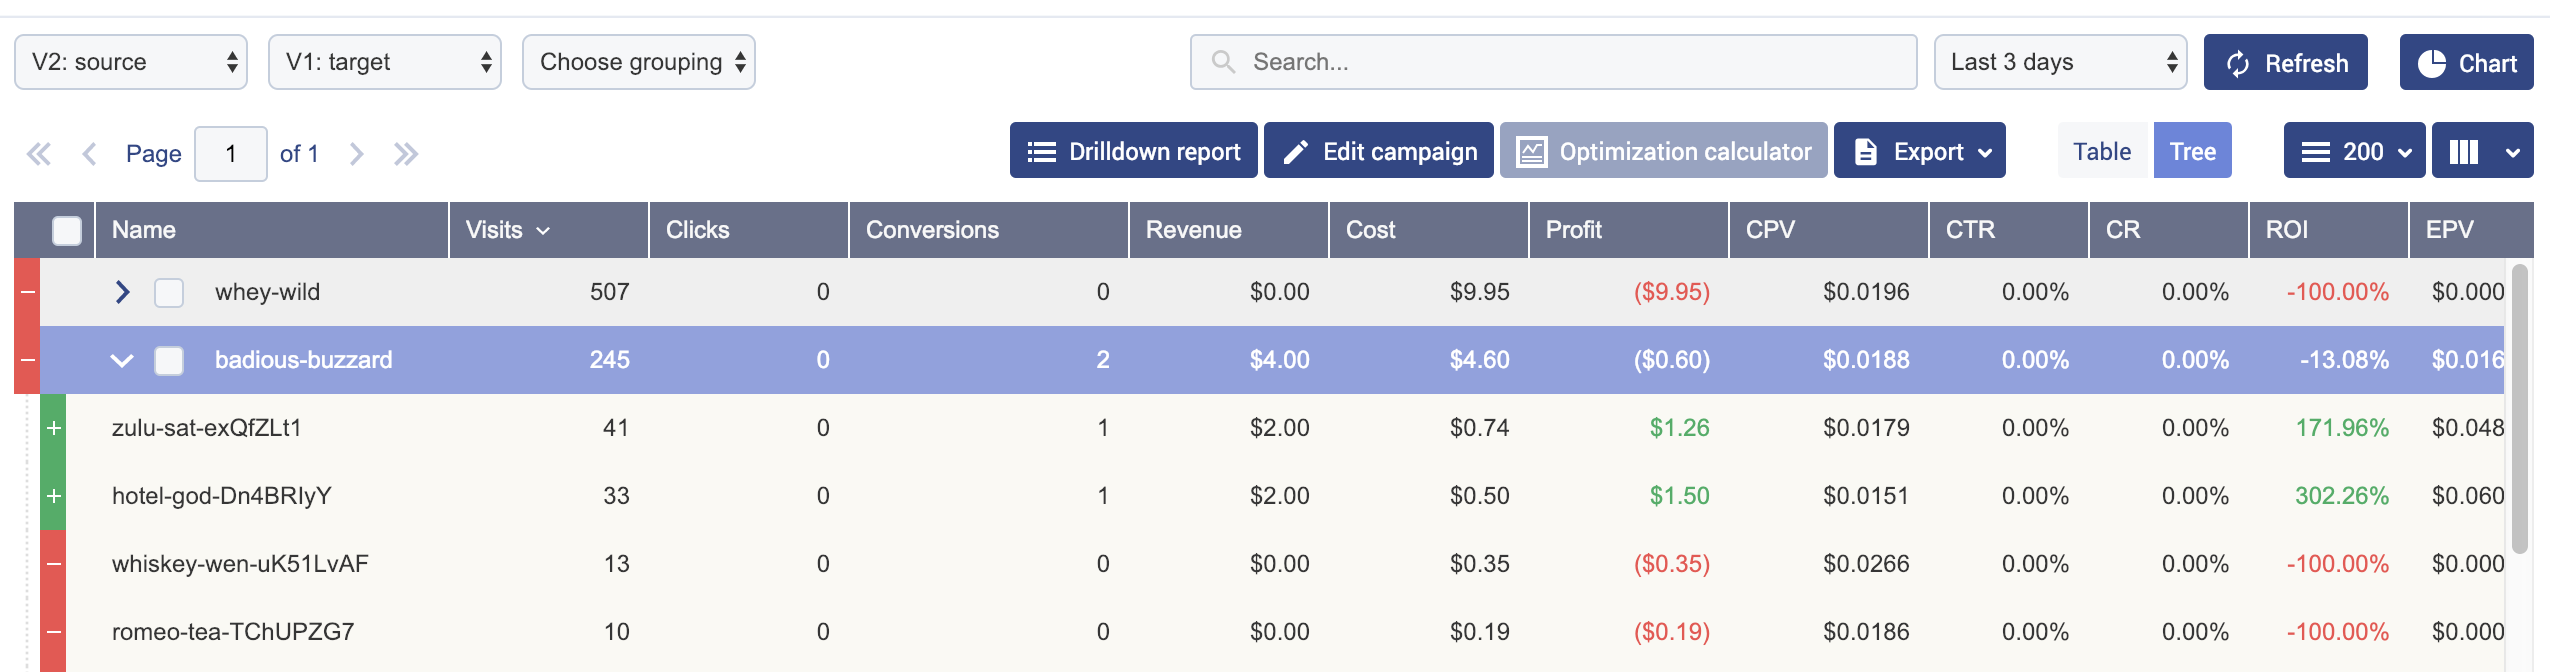The image size is (2550, 672).
Task: Open the Last 3 days date dropdown
Action: (2059, 62)
